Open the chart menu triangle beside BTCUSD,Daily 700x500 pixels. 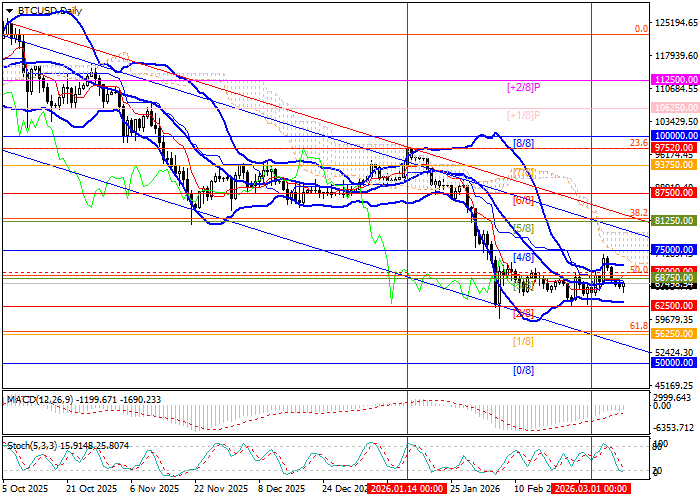(9, 11)
